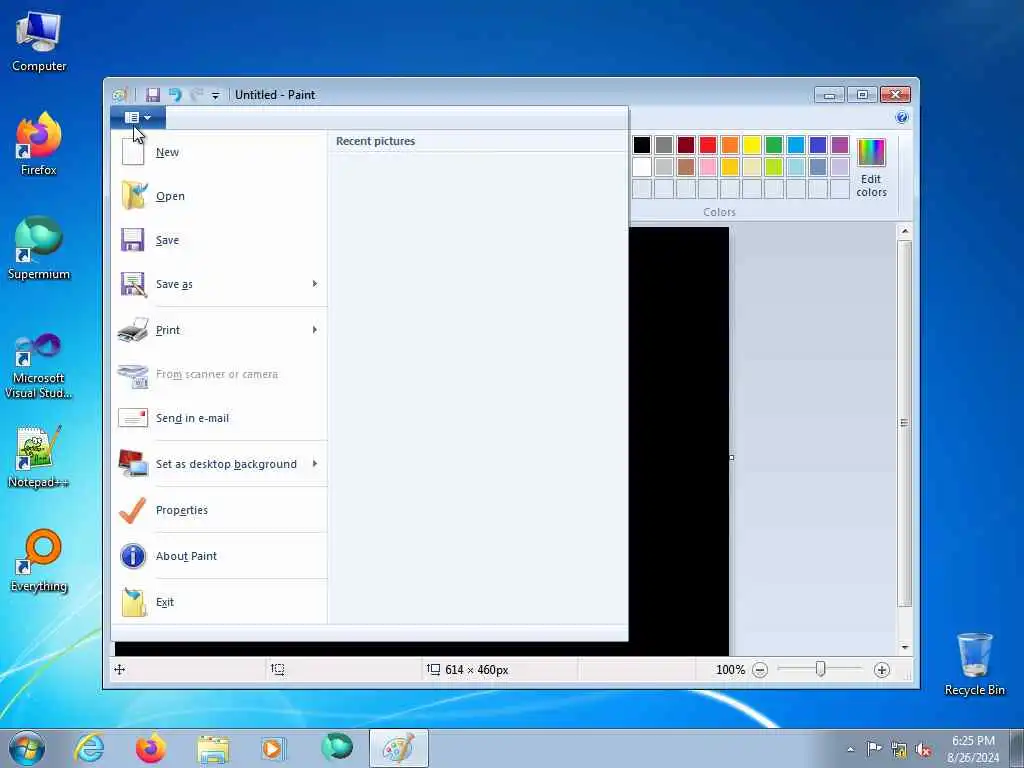Click vertical scrollbar down arrow
The width and height of the screenshot is (1024, 768).
[904, 647]
